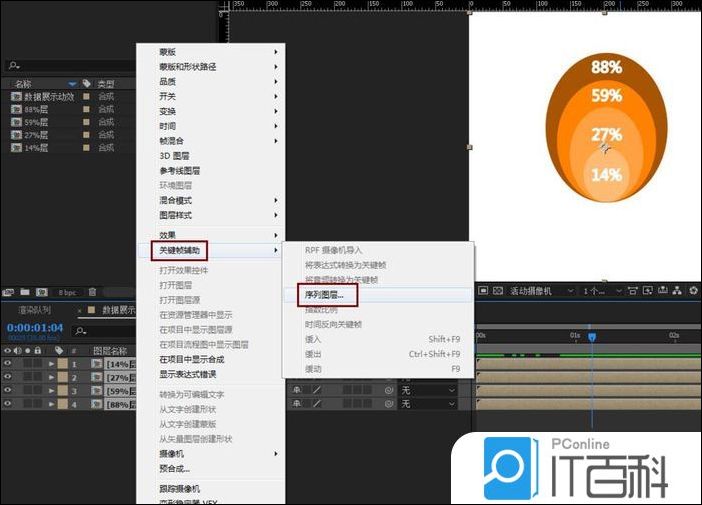
Task: Click the timeline button icon in viewer toolbar
Action: 663,291
